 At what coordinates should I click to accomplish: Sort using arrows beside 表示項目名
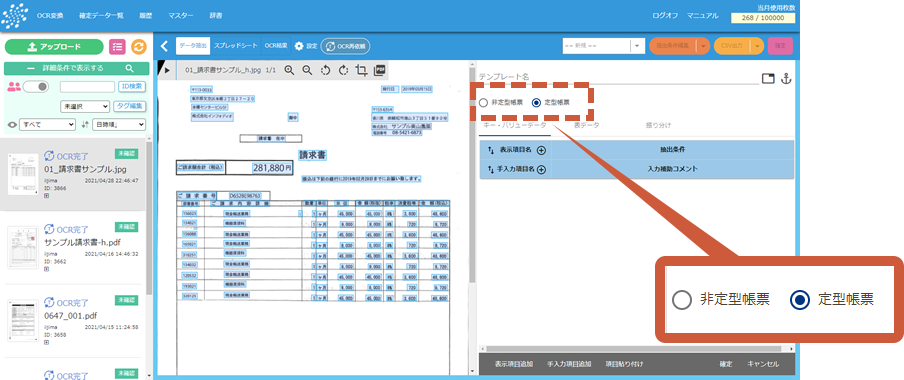[x=491, y=150]
